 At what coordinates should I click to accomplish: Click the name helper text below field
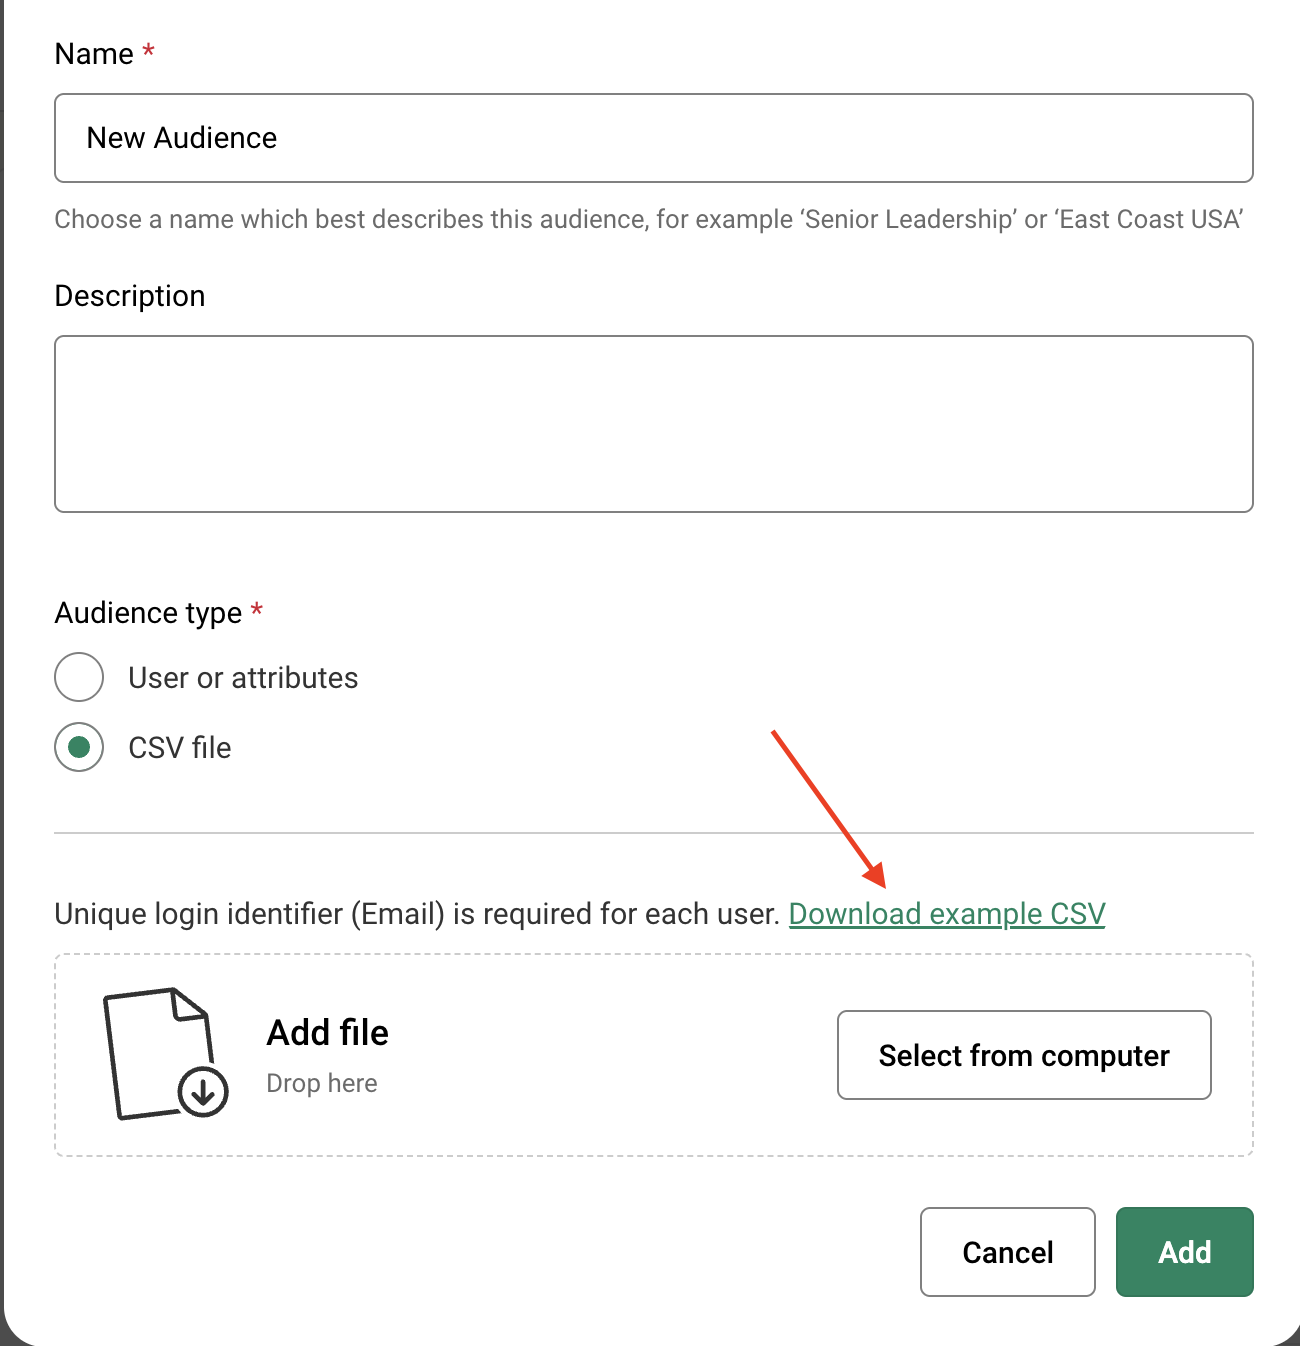[x=648, y=220]
